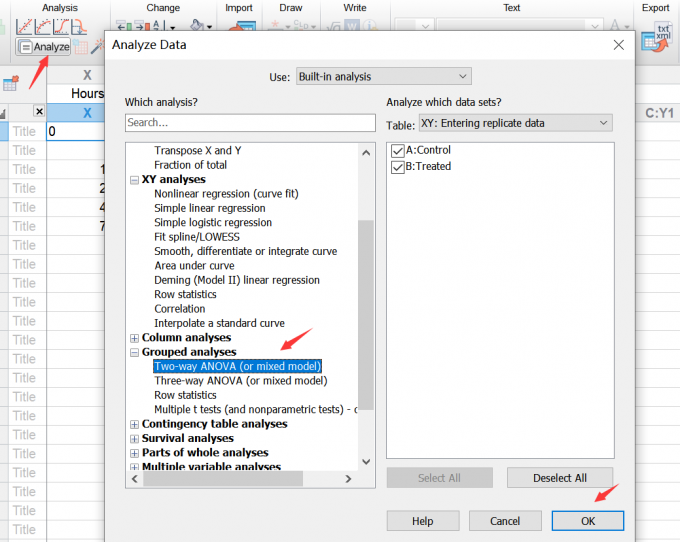Click the interpolate standard curve icon

coord(79,27)
